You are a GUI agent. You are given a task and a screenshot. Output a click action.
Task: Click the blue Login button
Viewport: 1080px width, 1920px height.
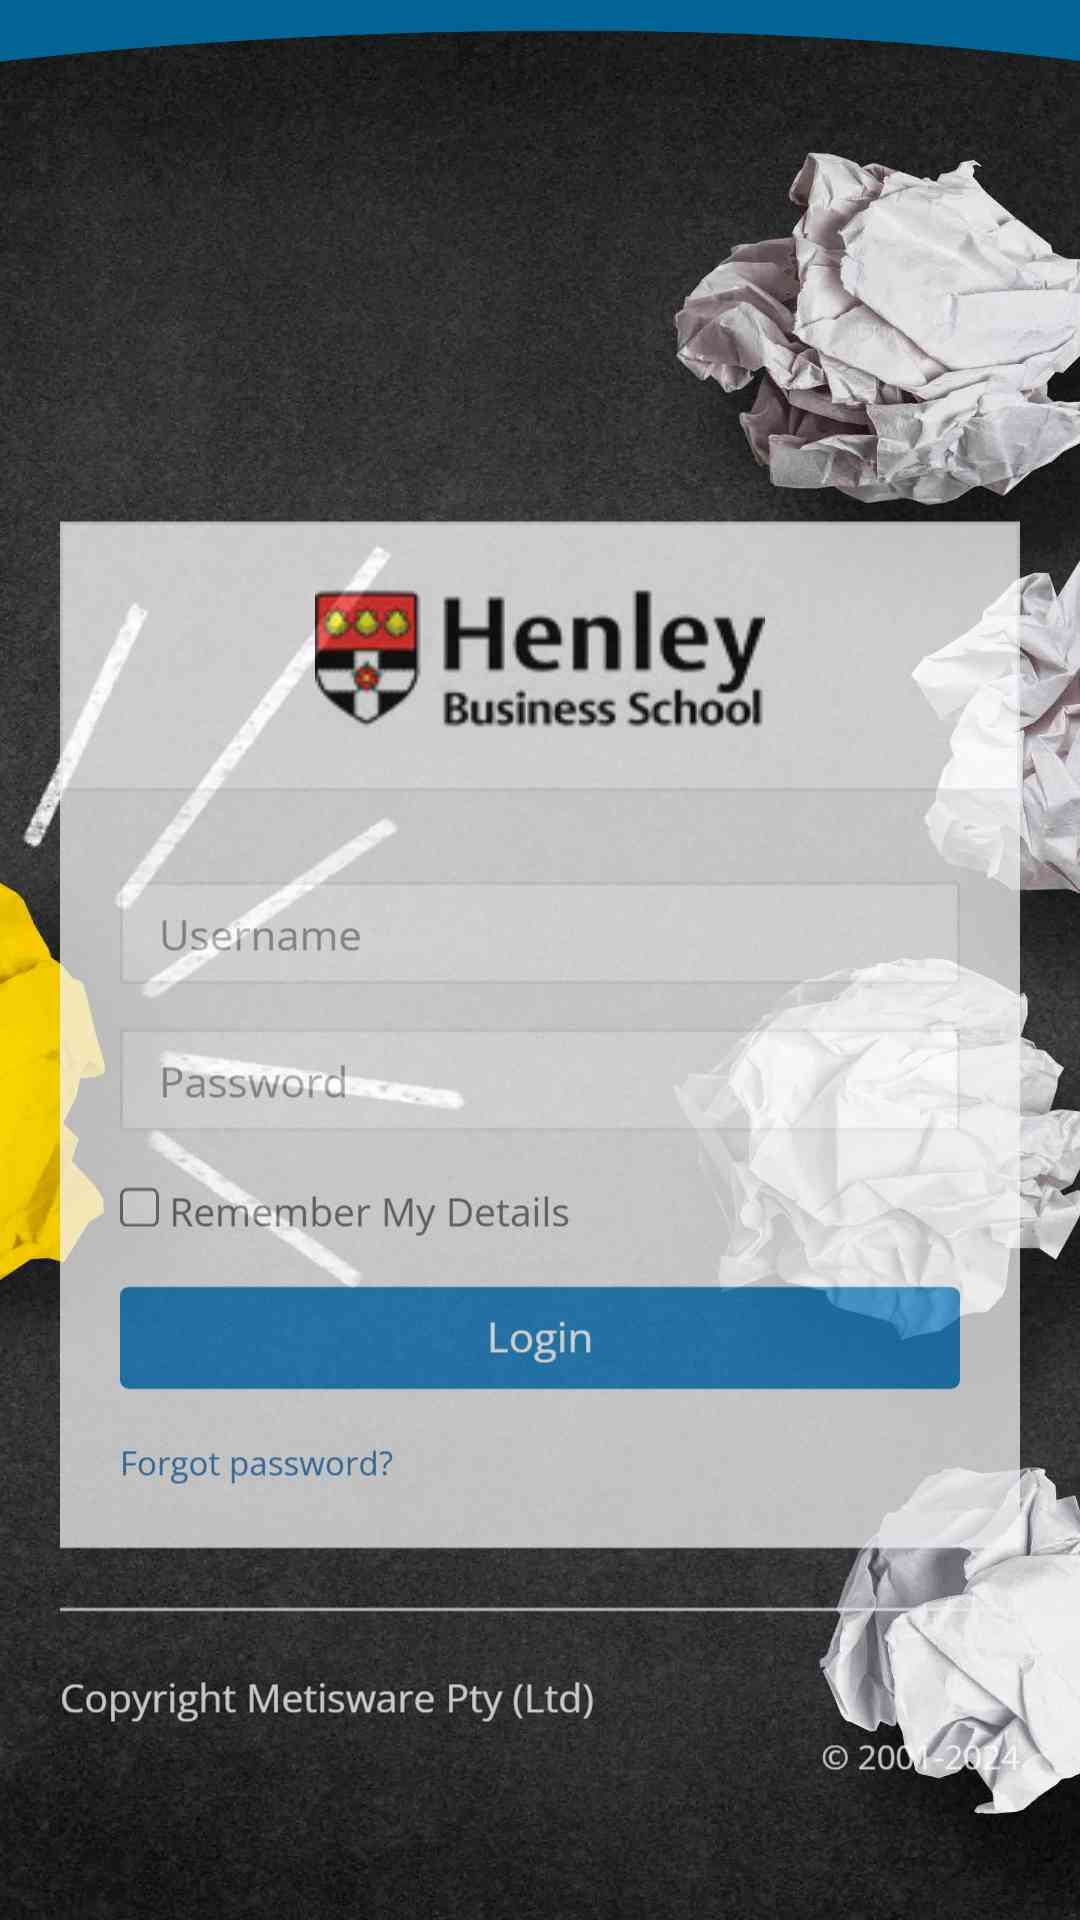coord(540,1338)
